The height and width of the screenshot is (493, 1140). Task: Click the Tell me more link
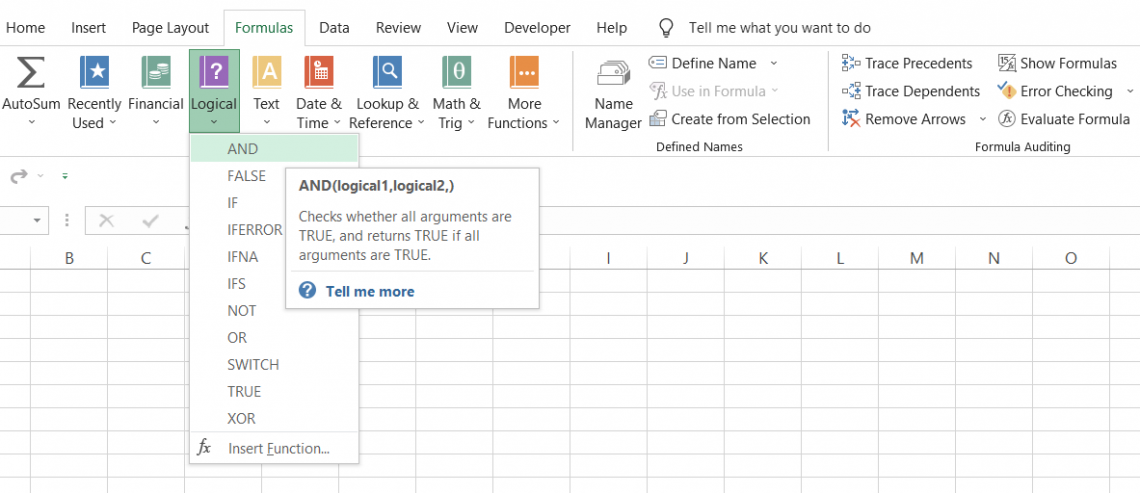369,291
